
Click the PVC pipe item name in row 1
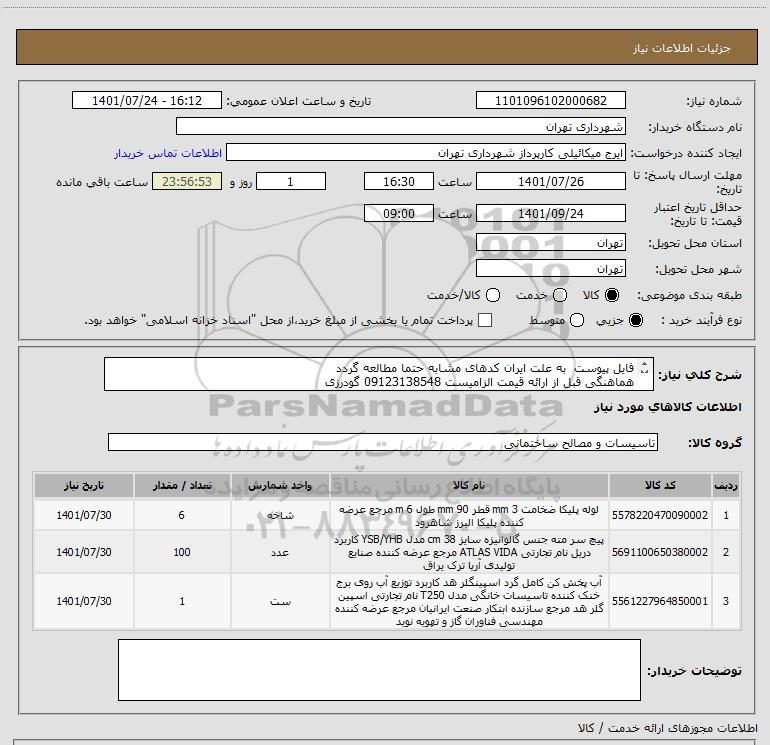click(x=469, y=516)
